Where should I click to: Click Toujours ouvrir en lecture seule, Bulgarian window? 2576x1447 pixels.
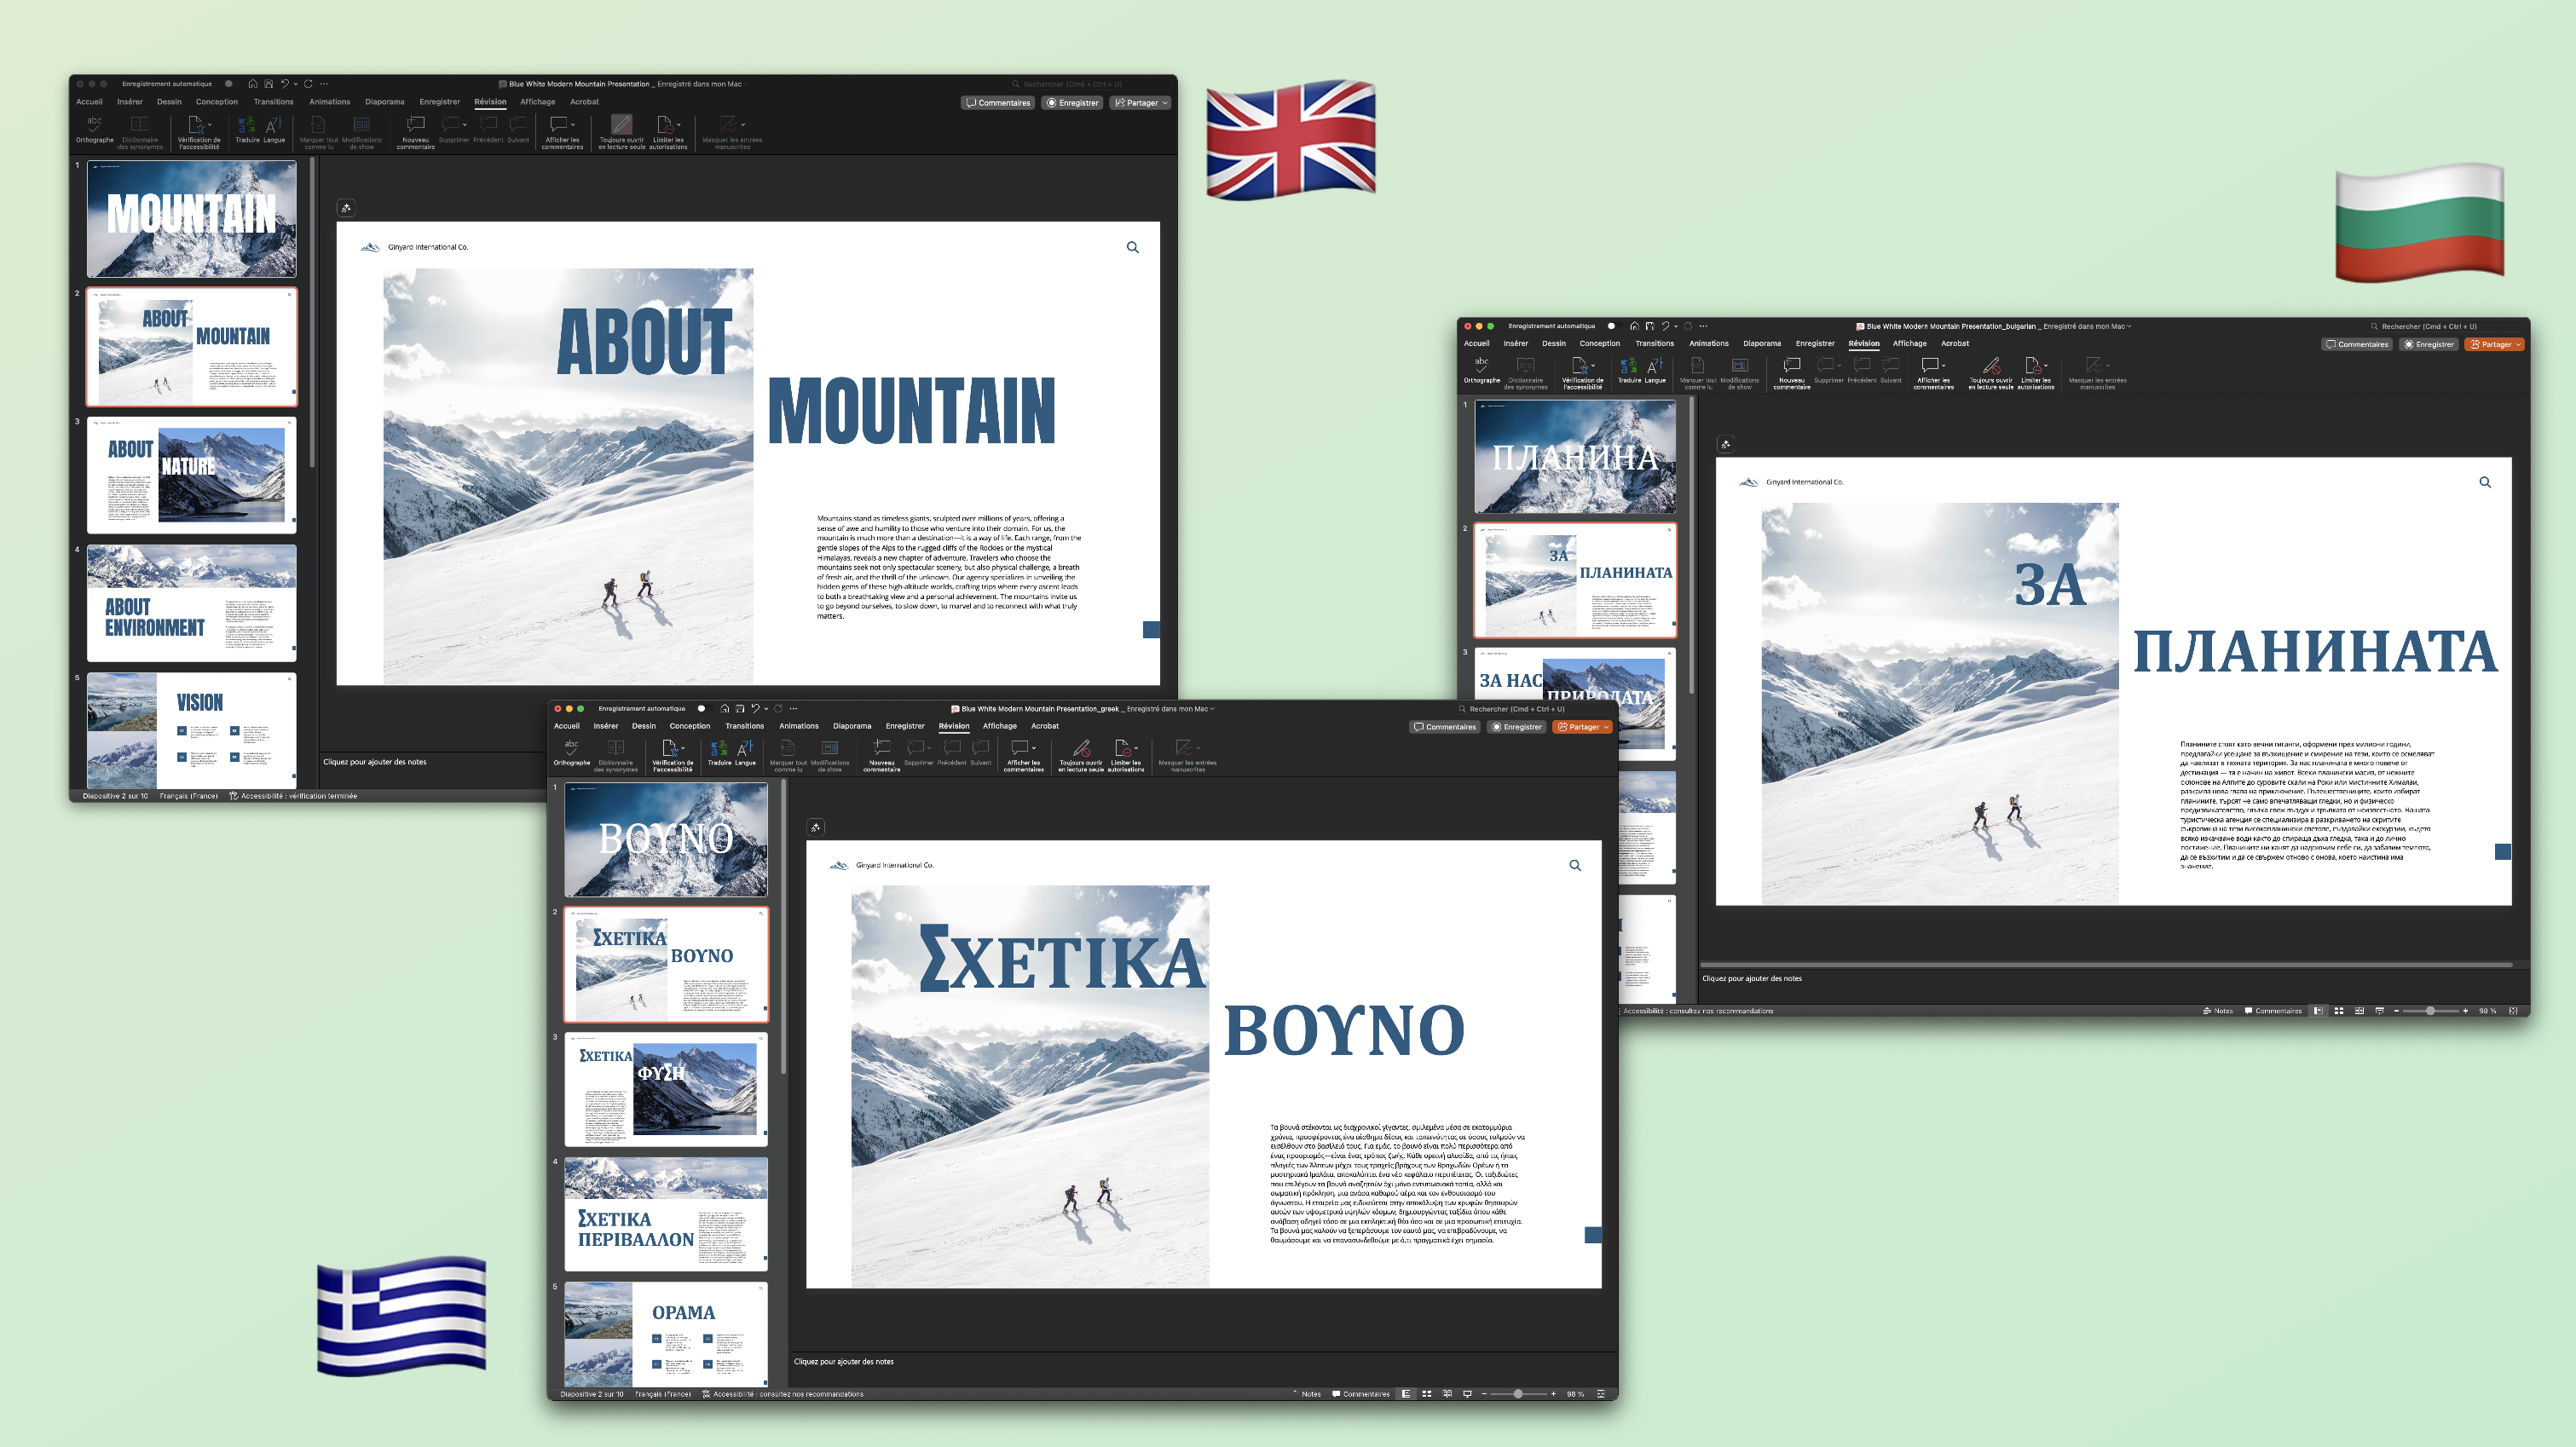[1990, 366]
